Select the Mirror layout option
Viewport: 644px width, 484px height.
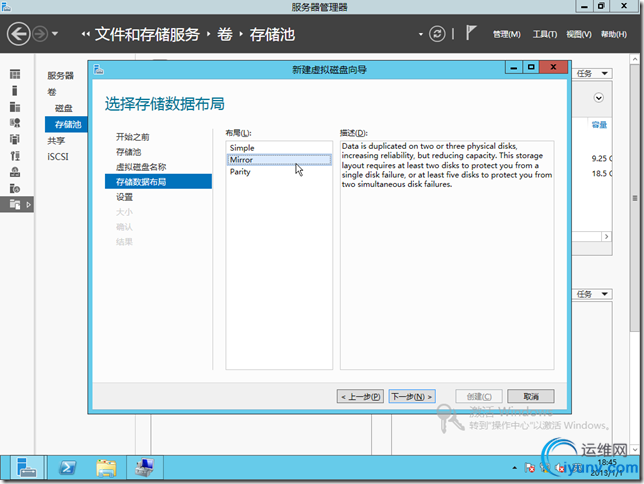pos(279,160)
